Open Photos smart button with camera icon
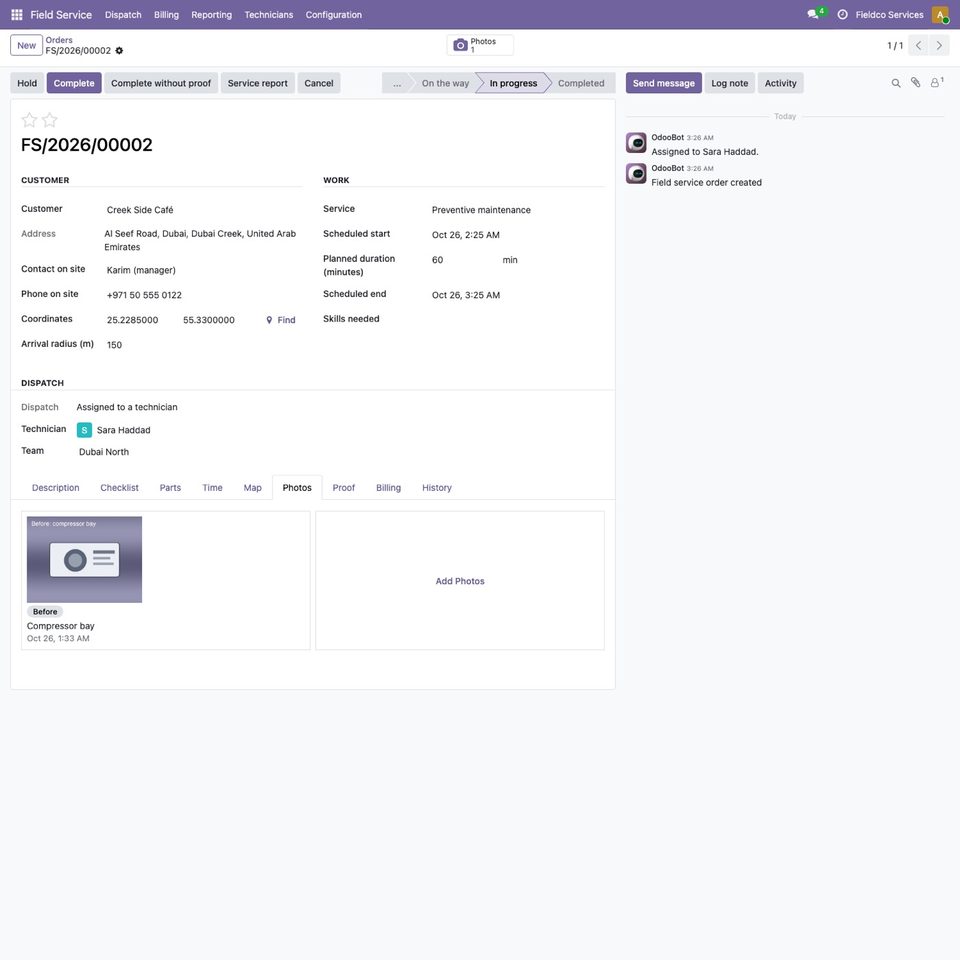The height and width of the screenshot is (960, 960). click(480, 45)
